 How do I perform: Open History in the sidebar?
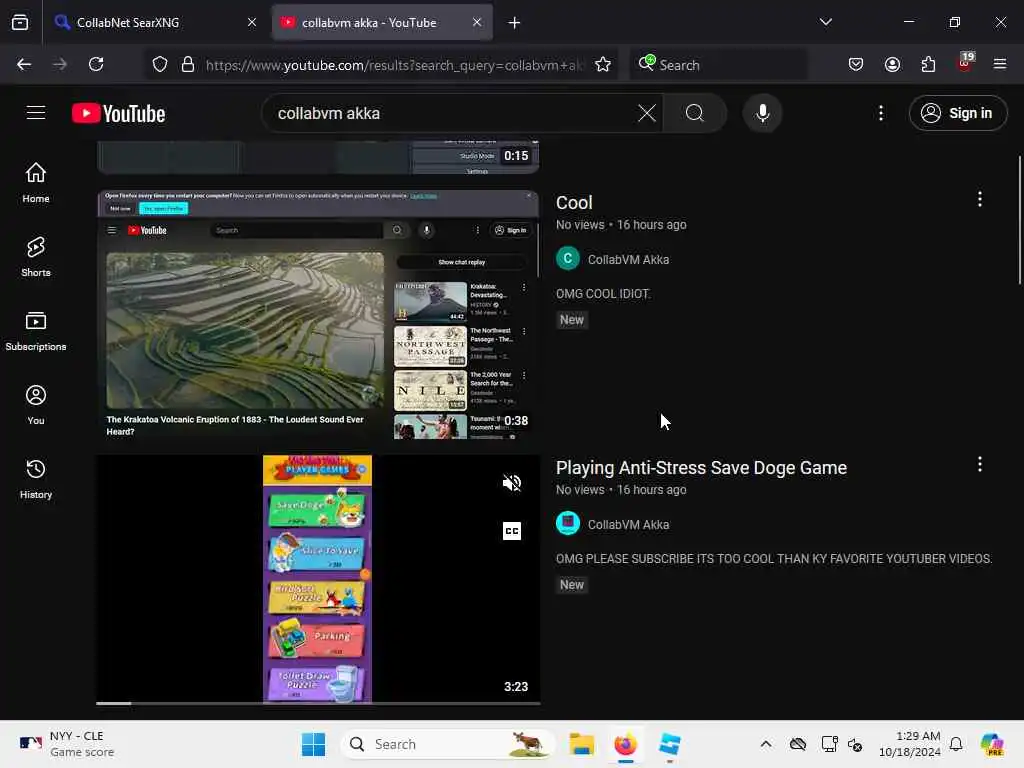(x=36, y=479)
